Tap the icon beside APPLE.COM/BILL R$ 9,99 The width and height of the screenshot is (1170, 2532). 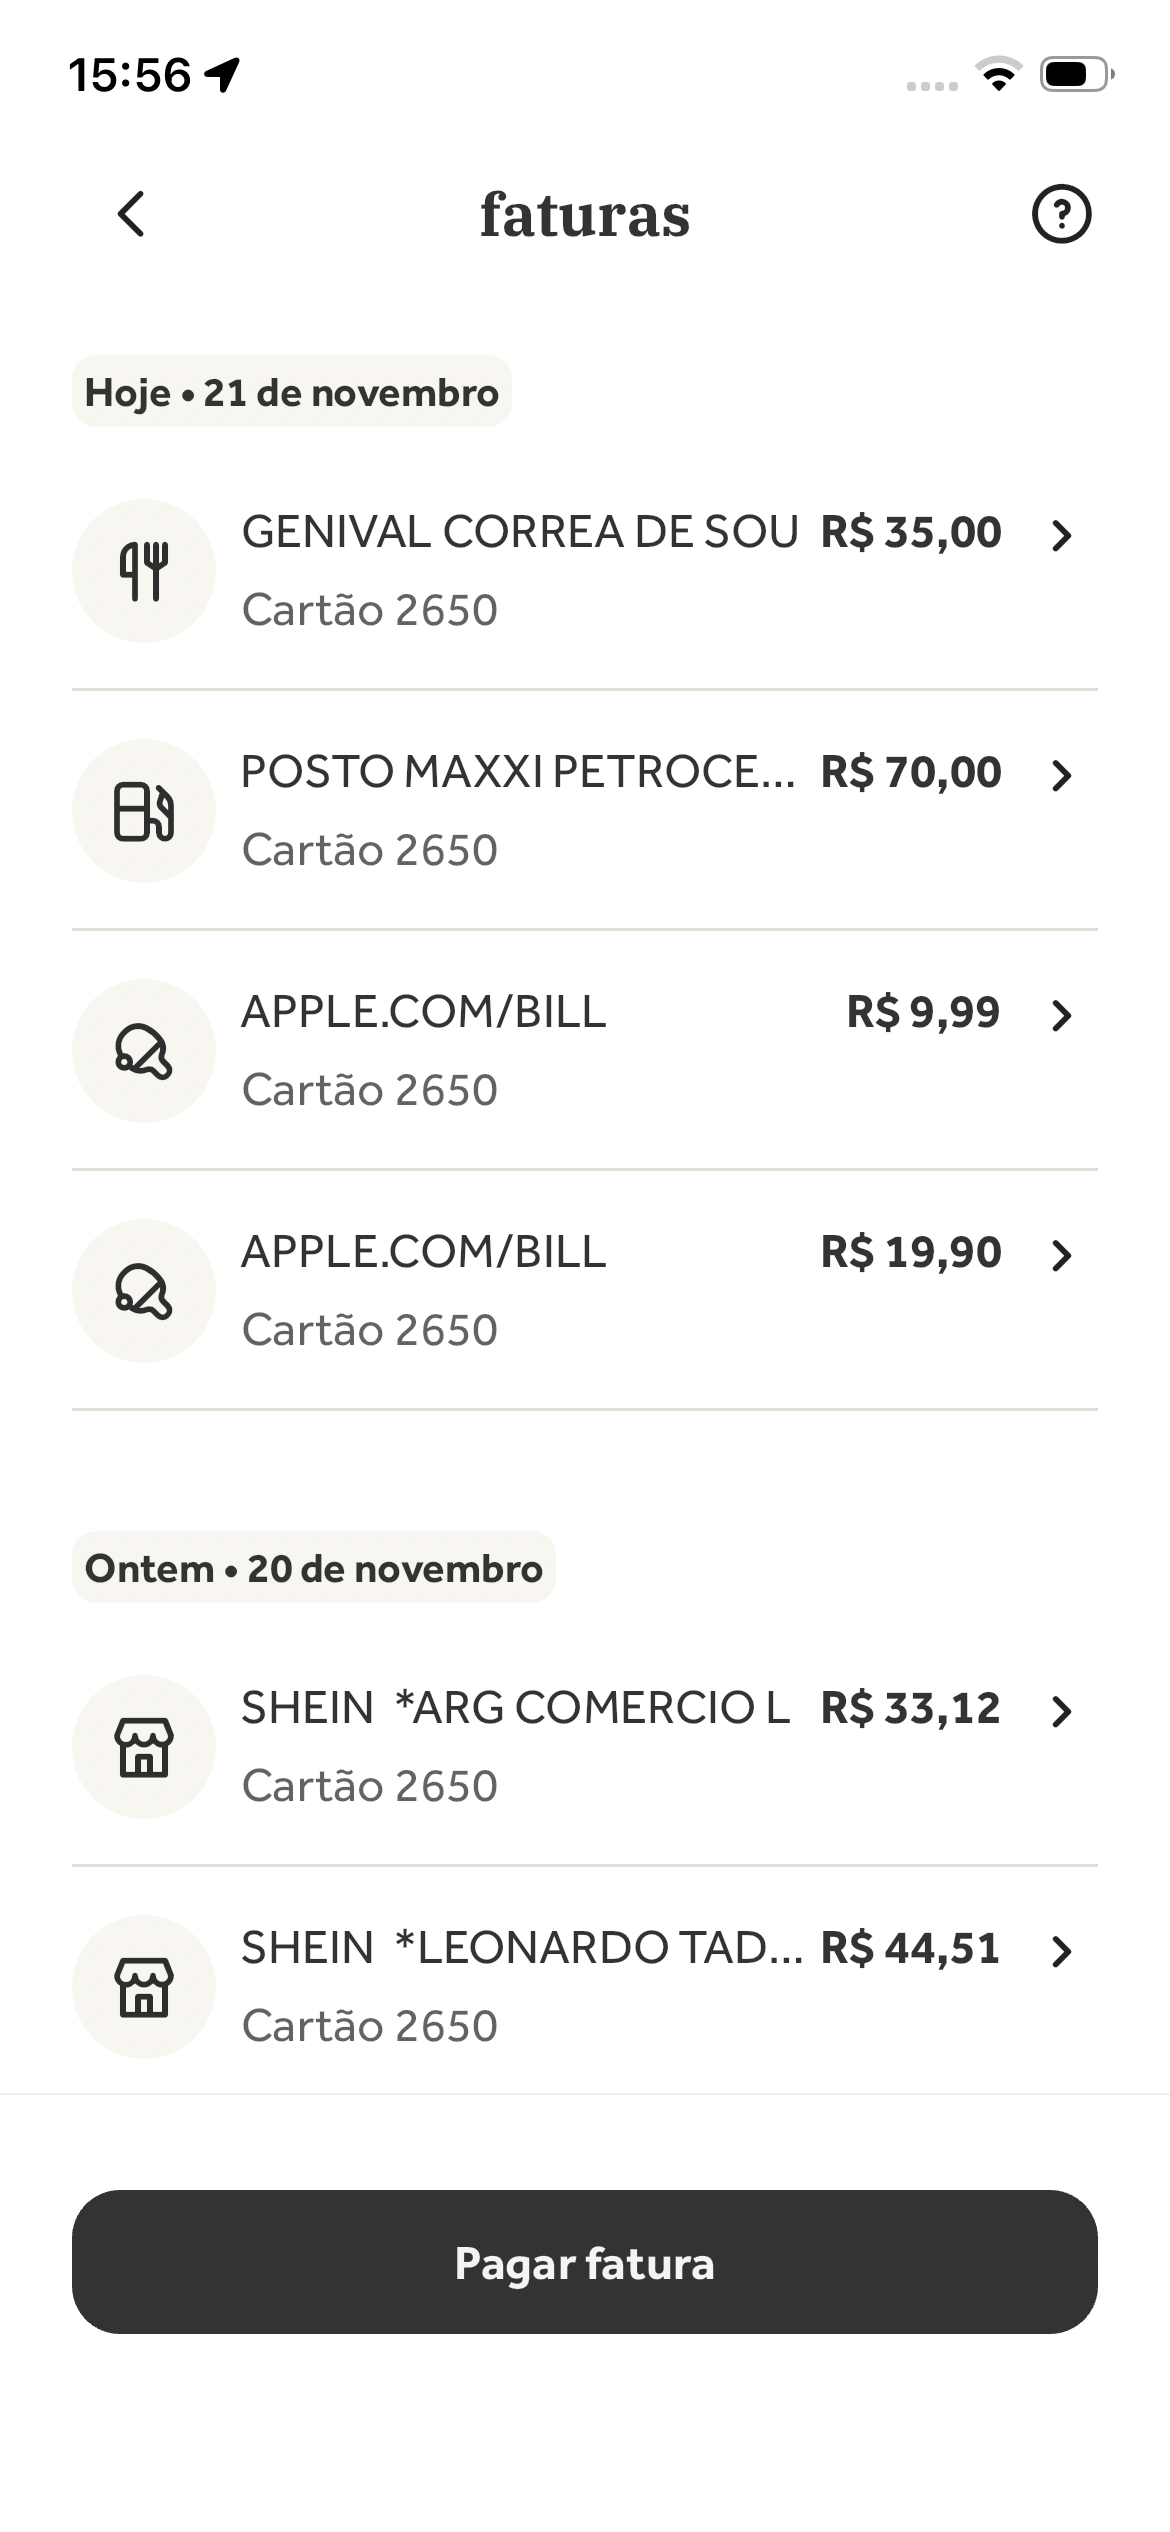144,1051
